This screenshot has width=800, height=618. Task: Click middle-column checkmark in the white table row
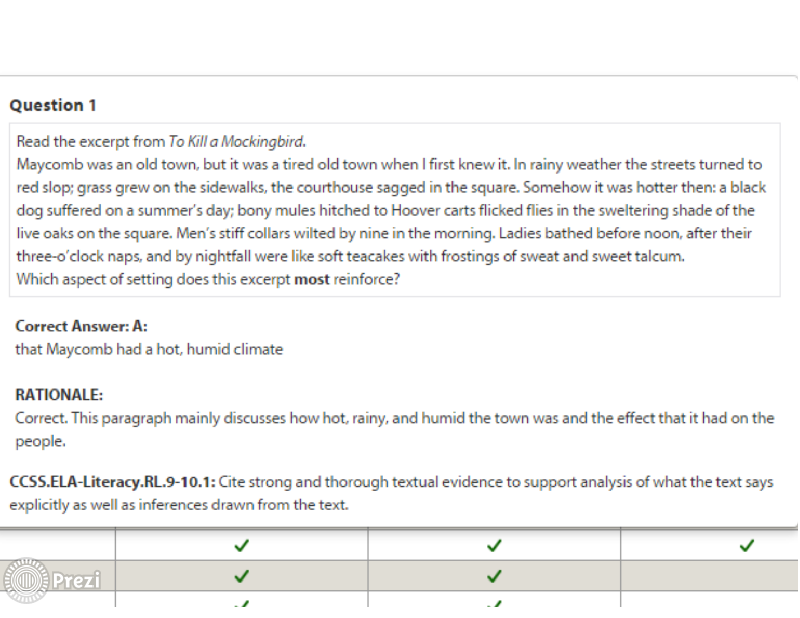[494, 546]
